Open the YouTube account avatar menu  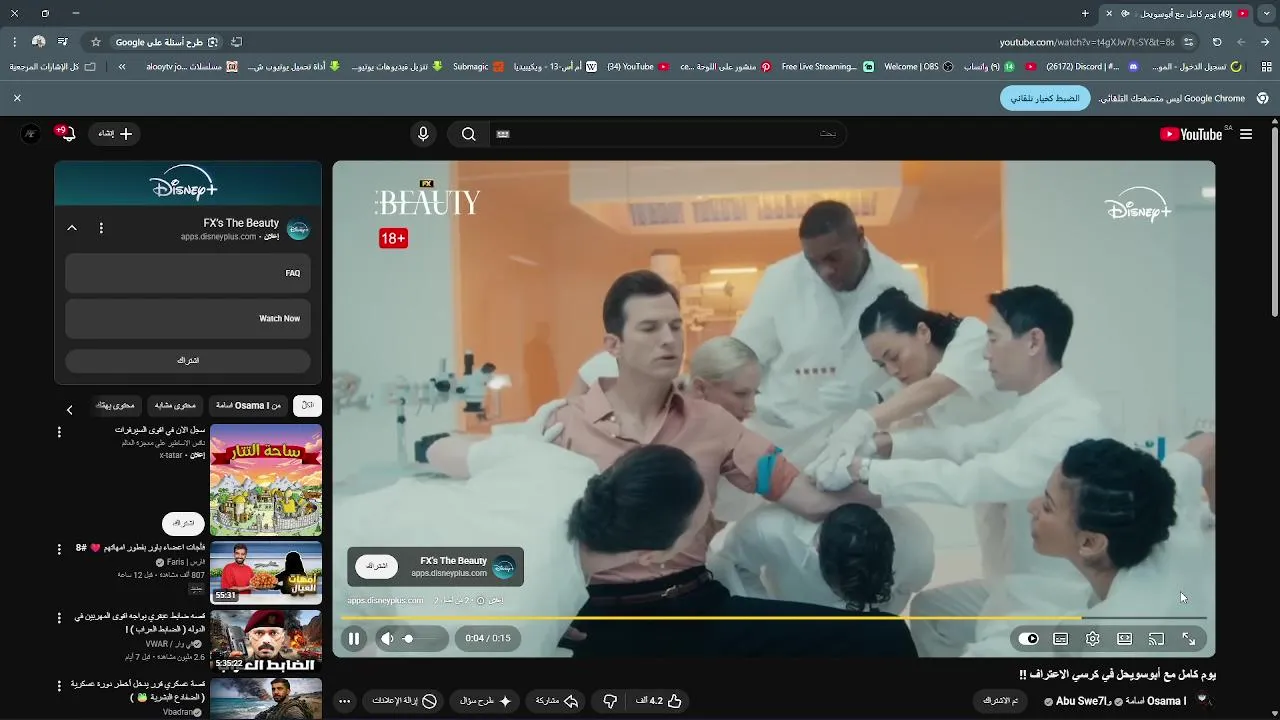click(x=31, y=133)
